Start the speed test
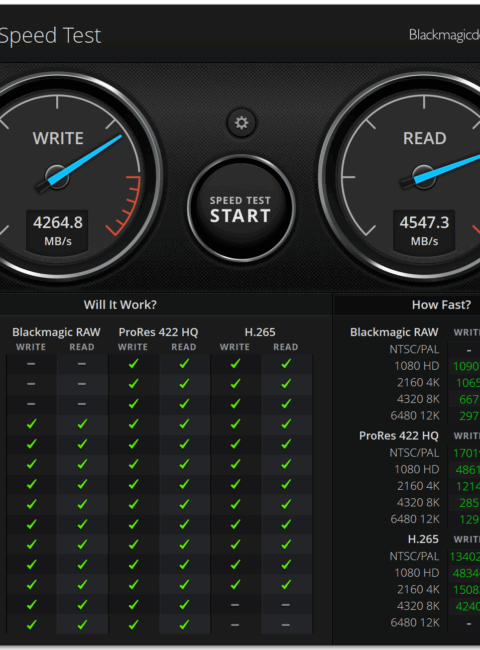 [x=241, y=209]
